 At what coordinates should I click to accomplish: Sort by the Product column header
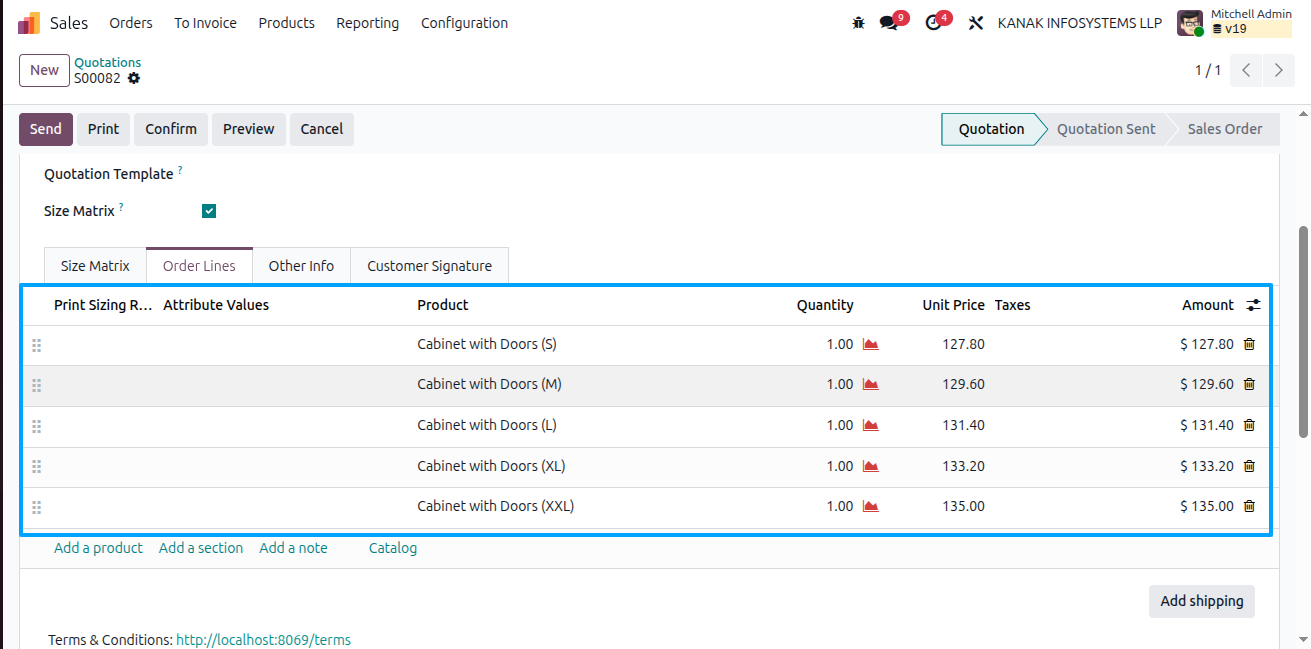click(x=443, y=305)
